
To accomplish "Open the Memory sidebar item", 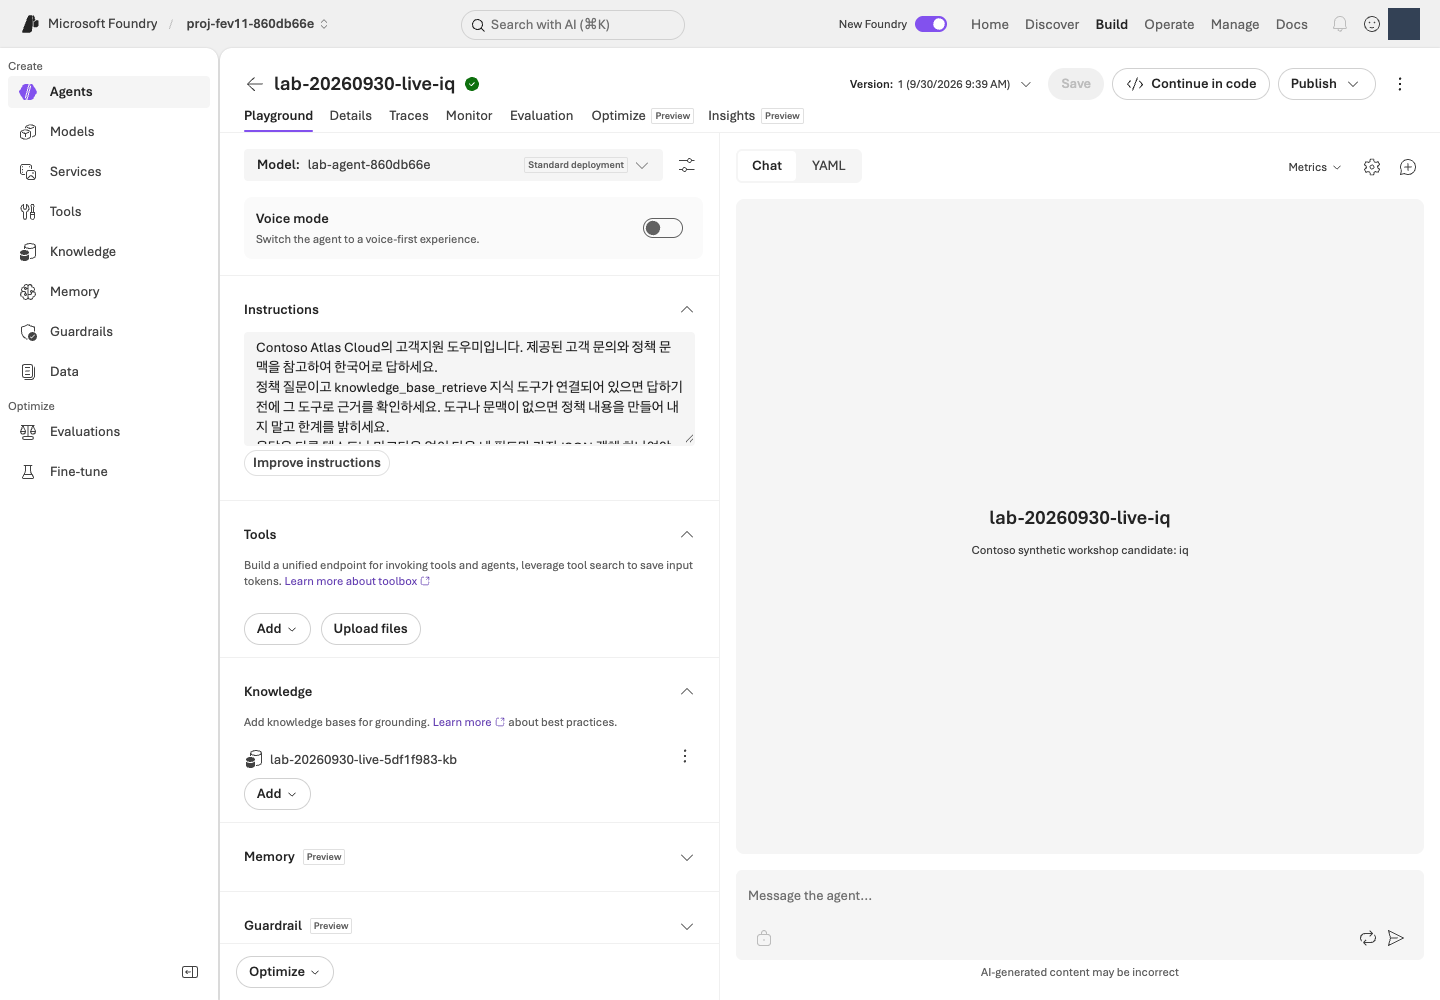I will 109,292.
